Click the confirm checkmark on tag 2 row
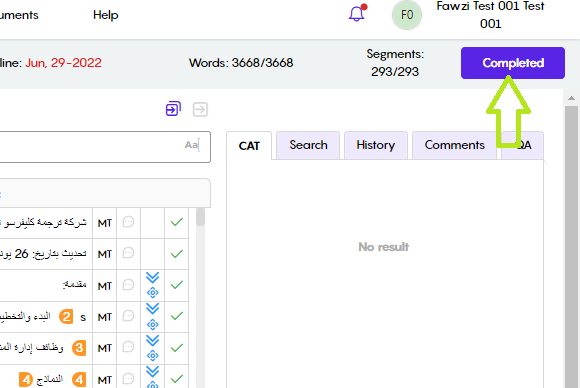Image resolution: width=580 pixels, height=388 pixels. pyautogui.click(x=177, y=316)
